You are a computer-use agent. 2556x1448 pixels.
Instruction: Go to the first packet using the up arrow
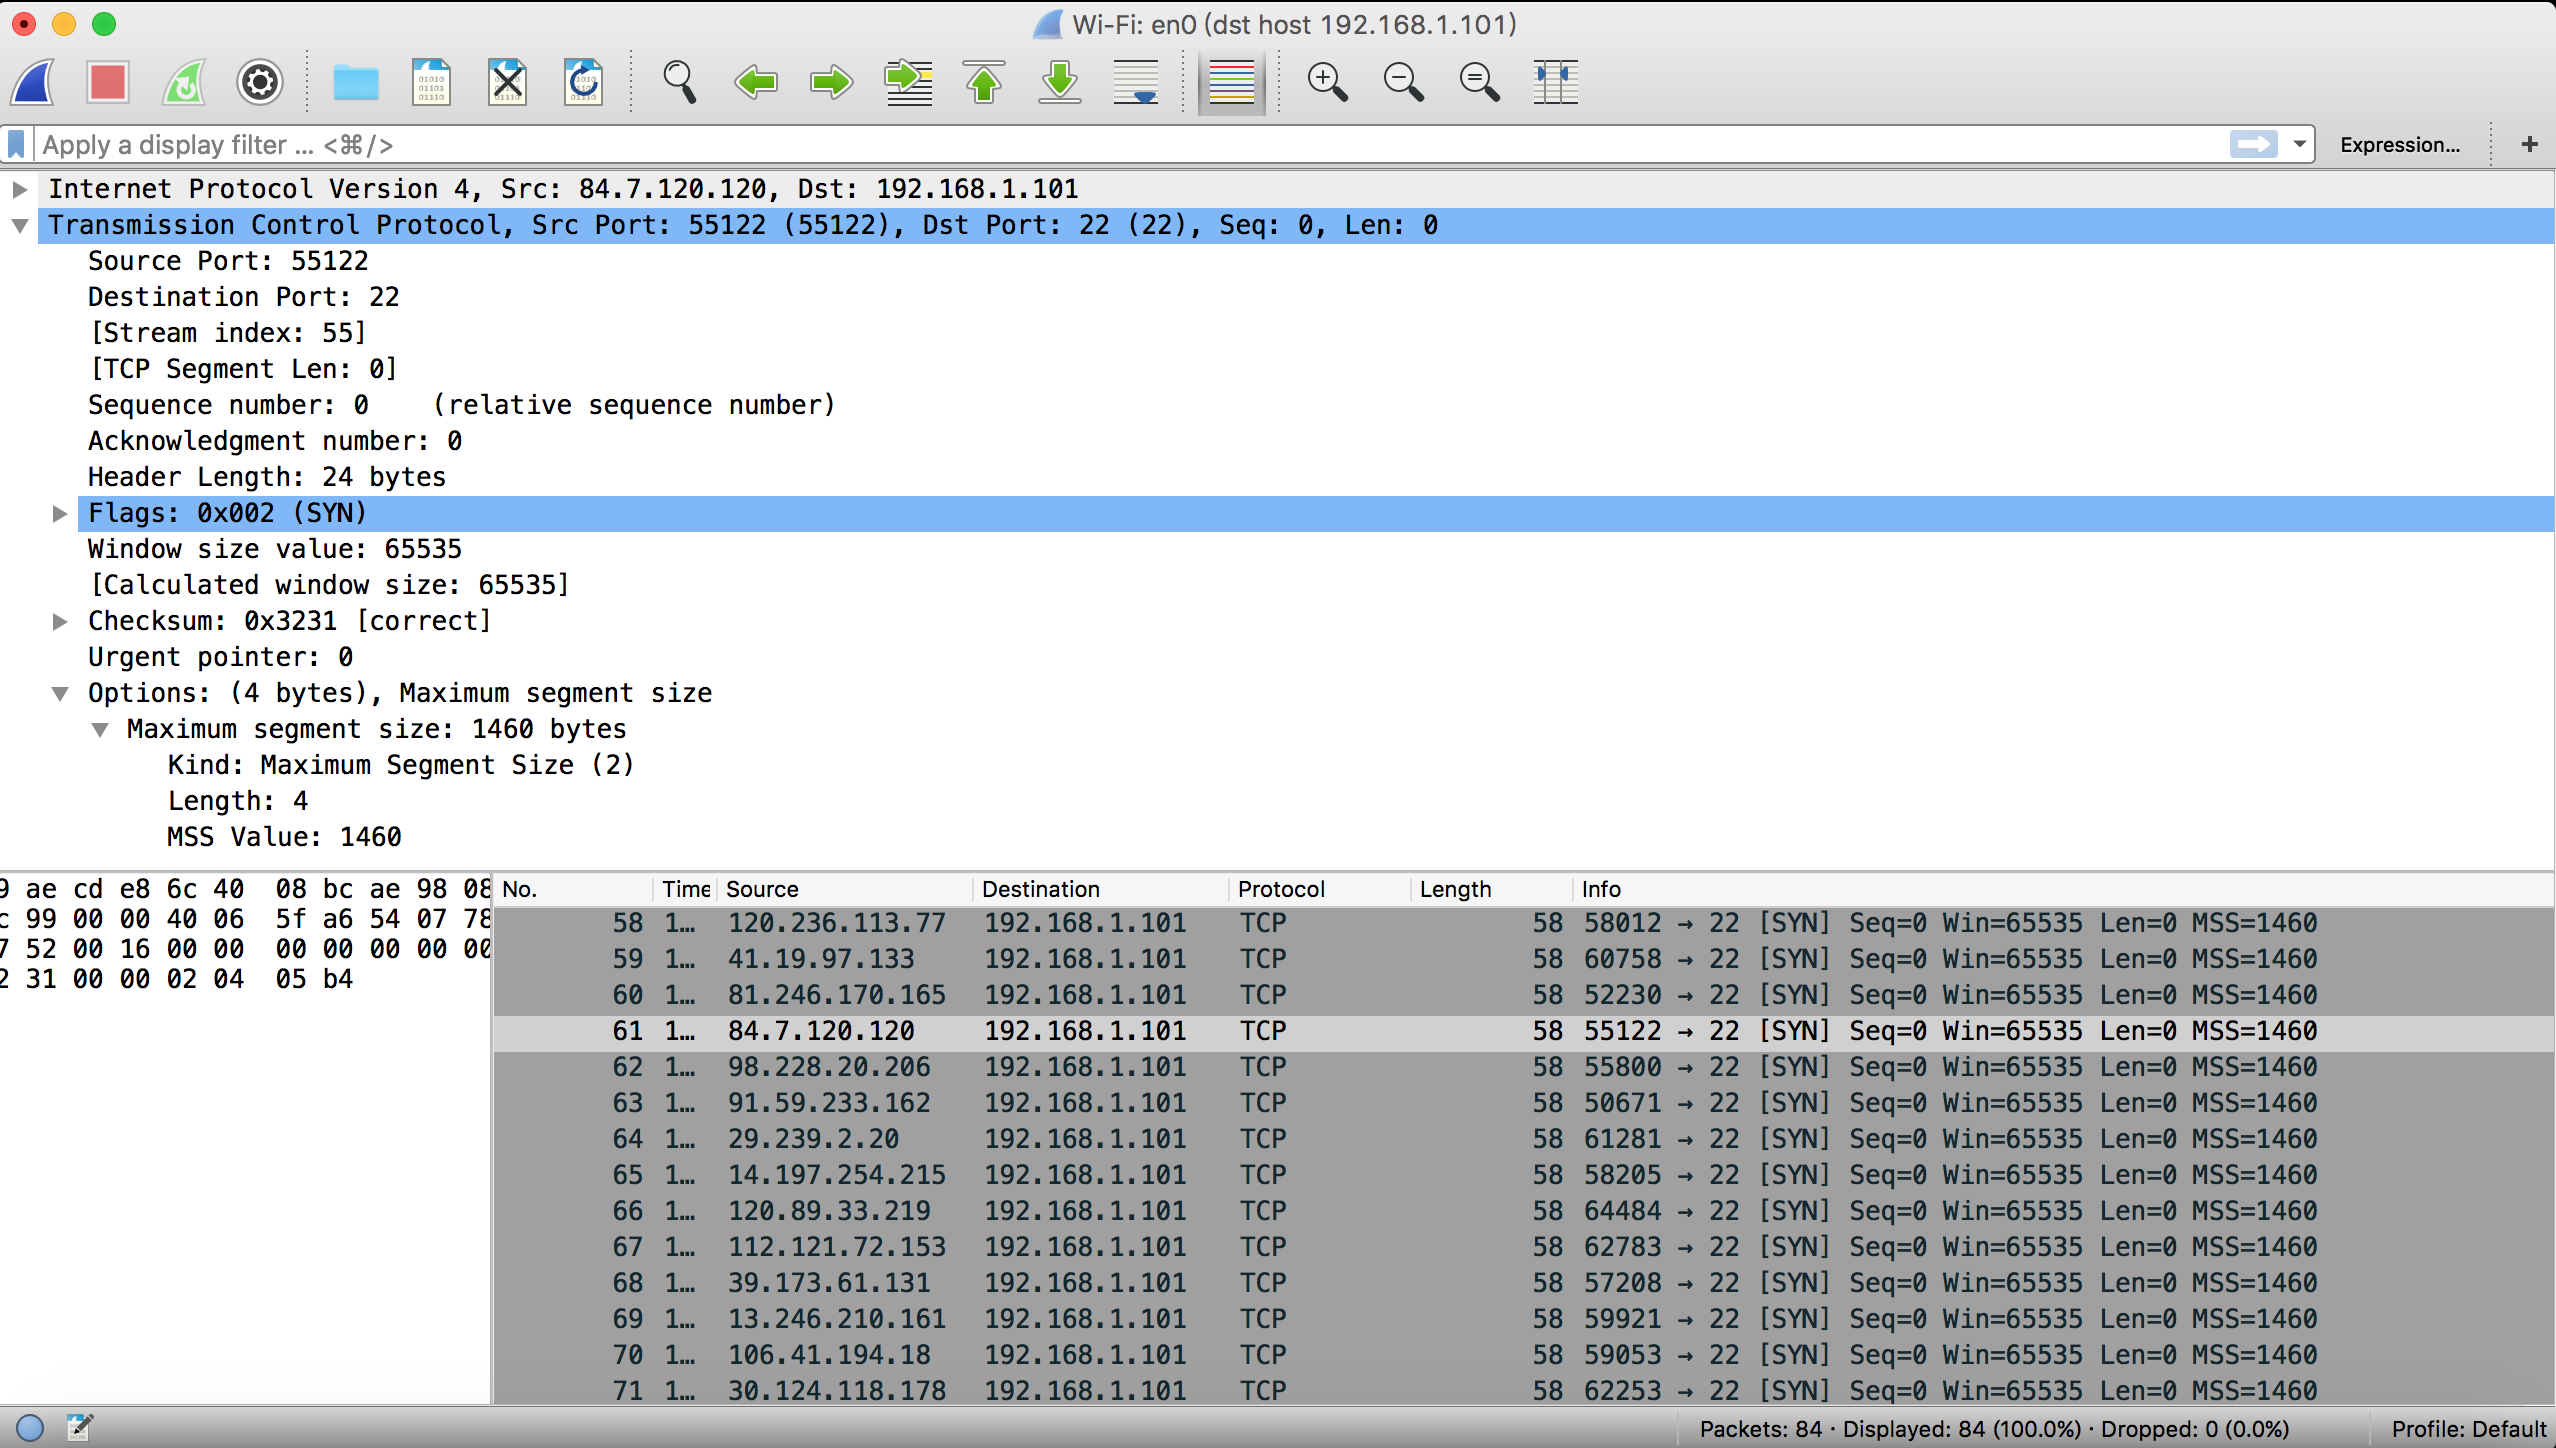984,82
